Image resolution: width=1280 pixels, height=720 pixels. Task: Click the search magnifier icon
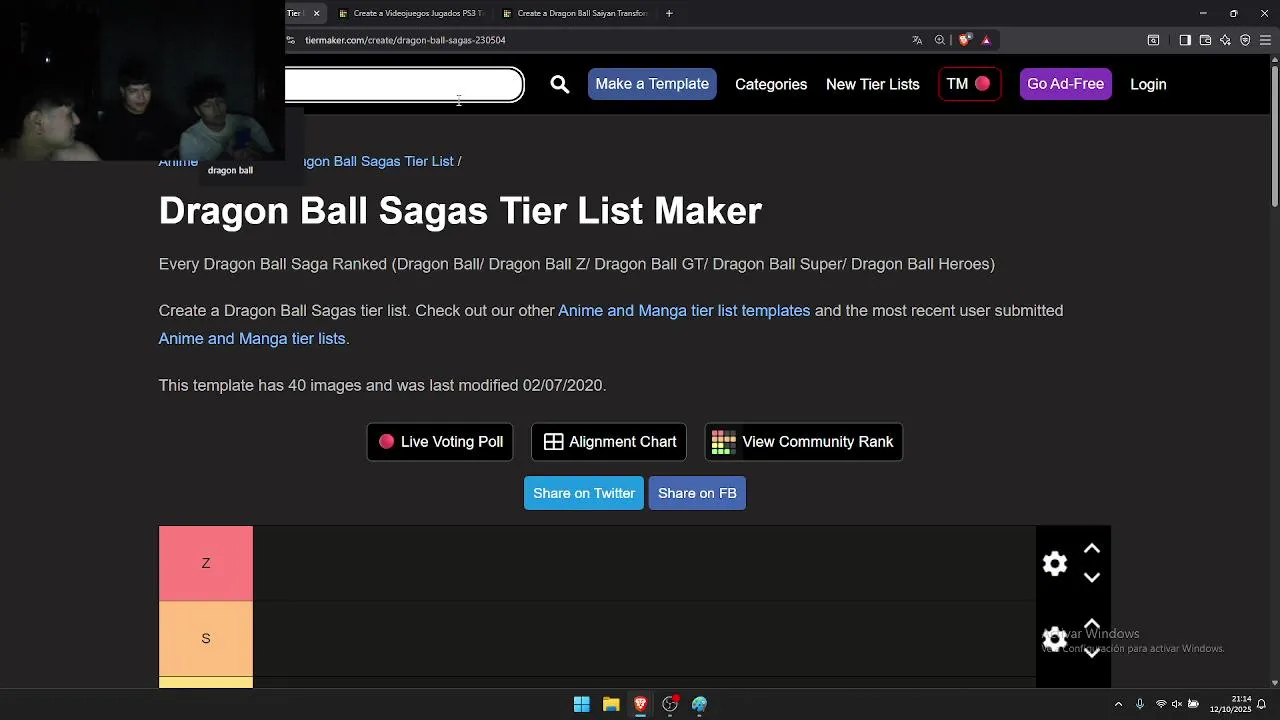pyautogui.click(x=560, y=85)
